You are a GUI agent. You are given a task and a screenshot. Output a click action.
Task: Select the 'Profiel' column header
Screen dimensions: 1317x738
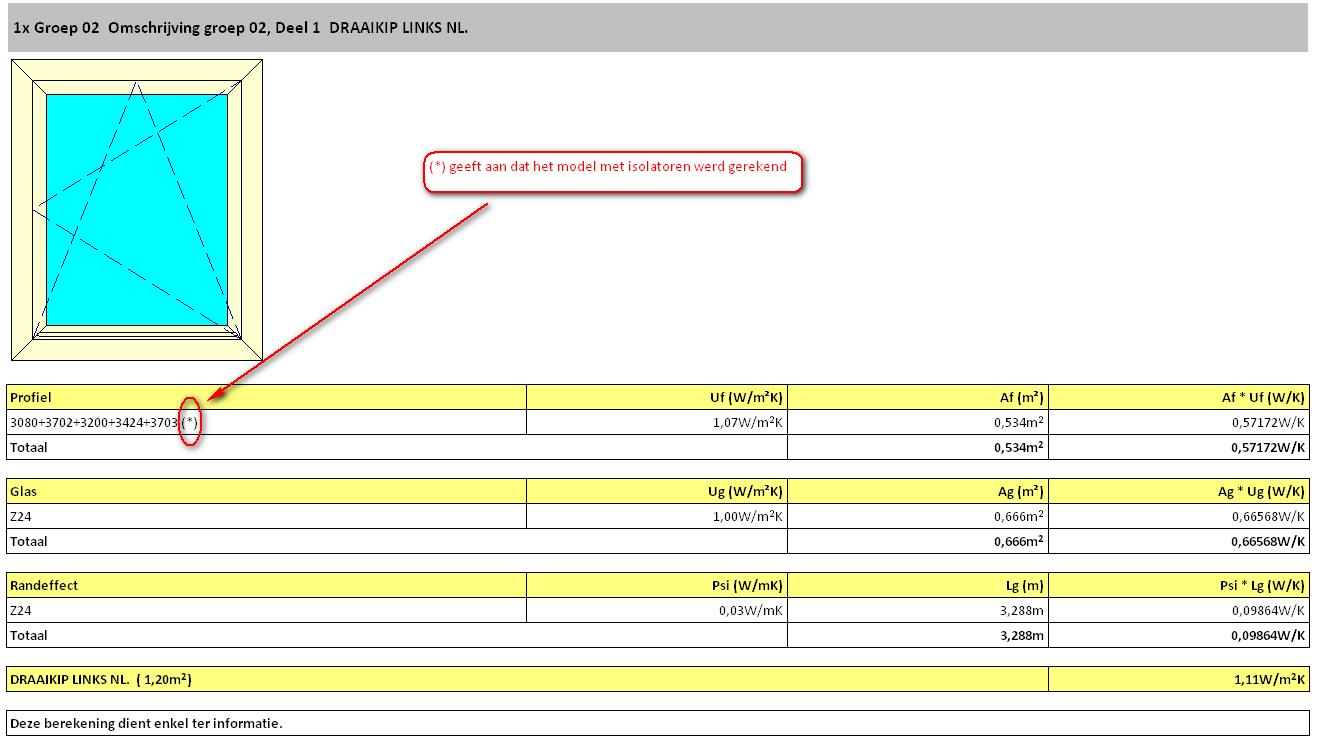point(266,397)
